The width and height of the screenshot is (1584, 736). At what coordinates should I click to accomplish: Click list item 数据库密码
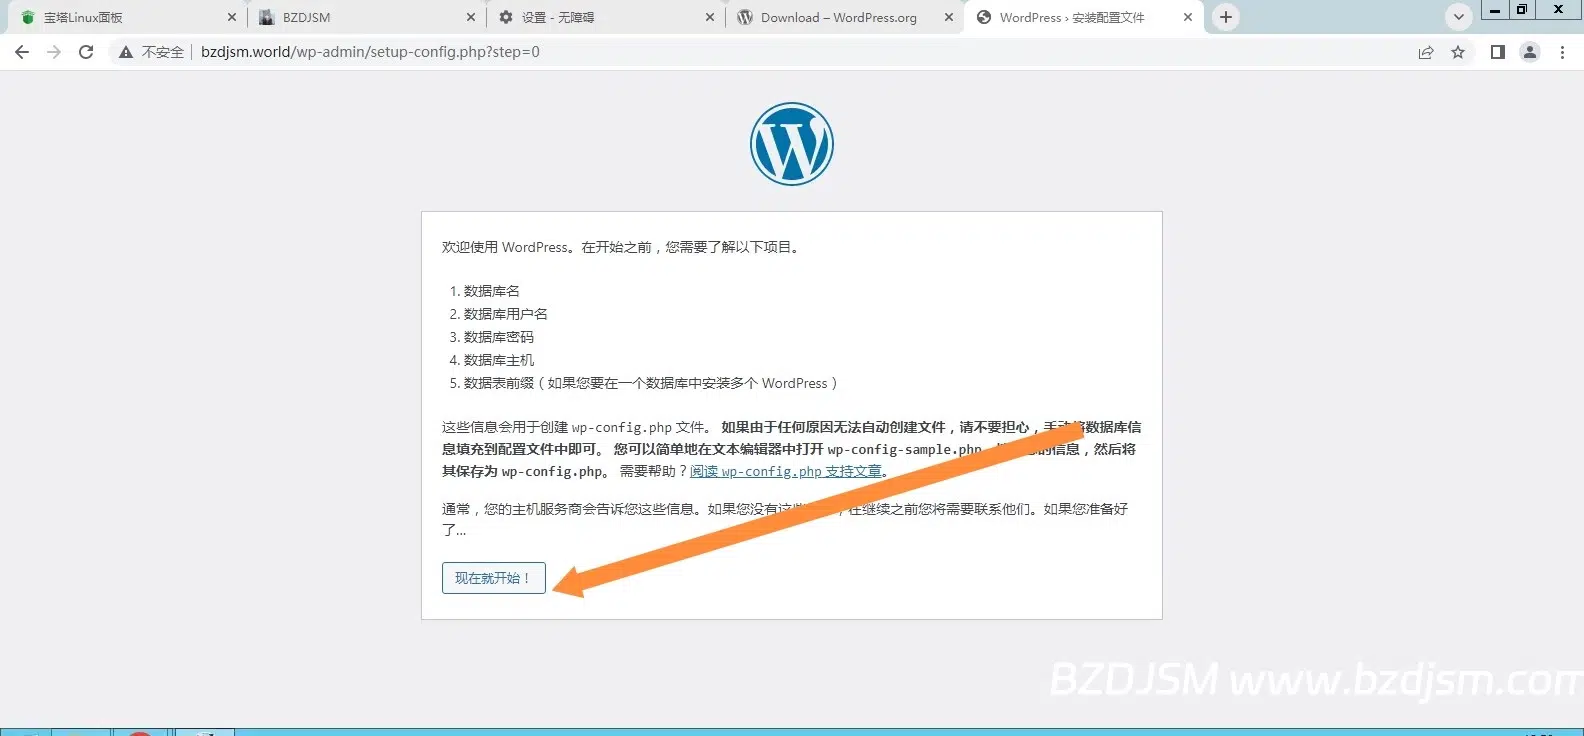[499, 337]
